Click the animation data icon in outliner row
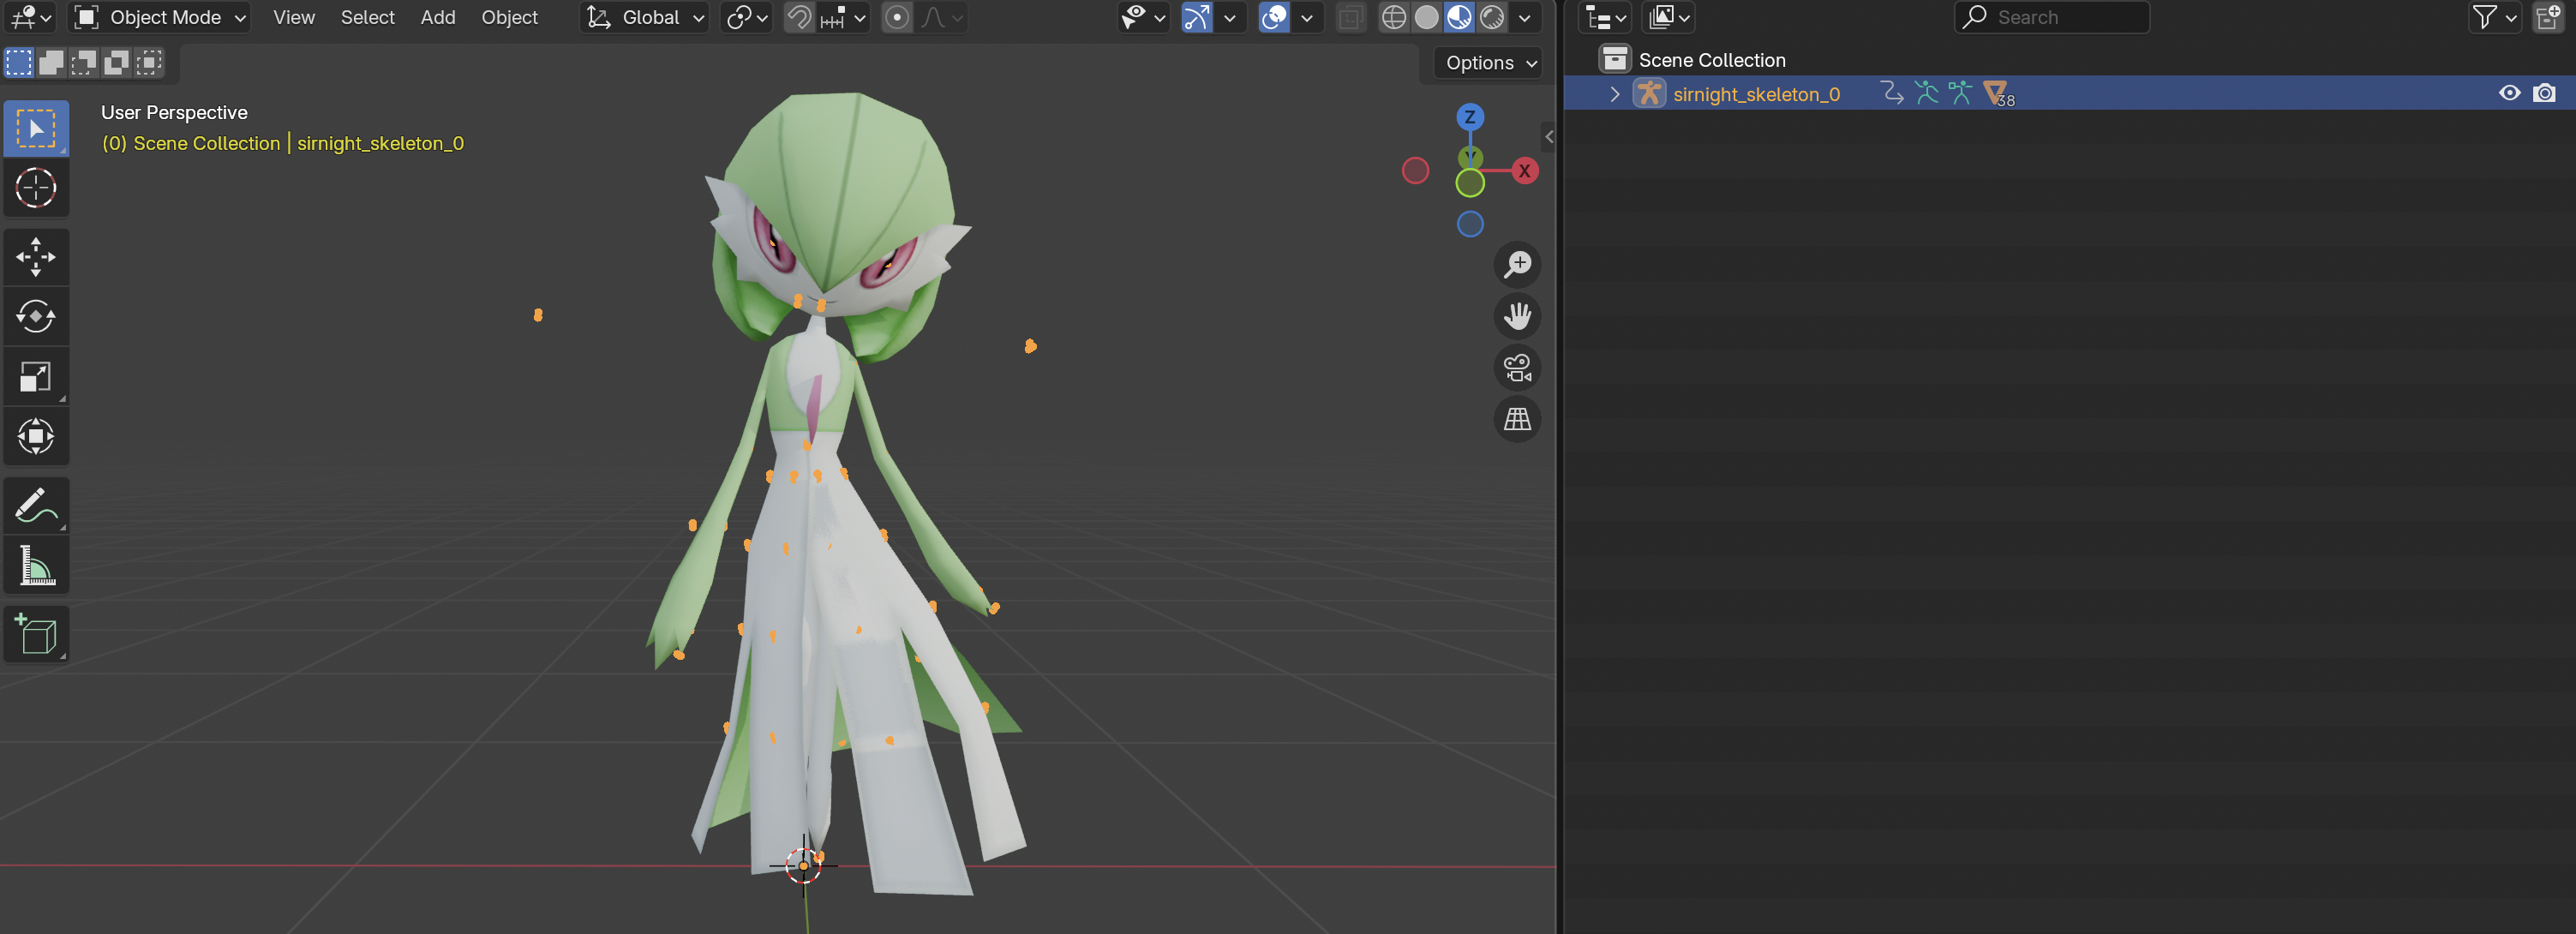The image size is (2576, 934). [x=1892, y=94]
